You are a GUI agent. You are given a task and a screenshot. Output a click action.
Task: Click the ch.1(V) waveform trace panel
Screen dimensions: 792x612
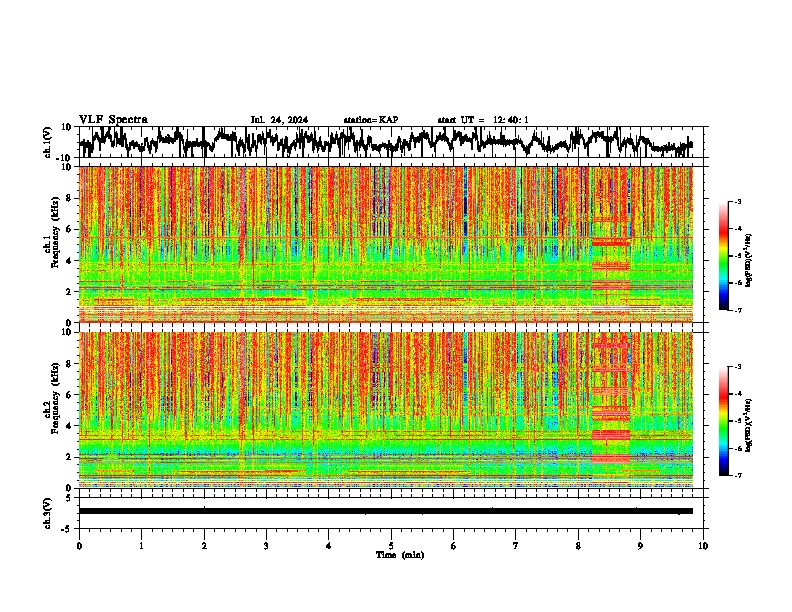pos(393,142)
